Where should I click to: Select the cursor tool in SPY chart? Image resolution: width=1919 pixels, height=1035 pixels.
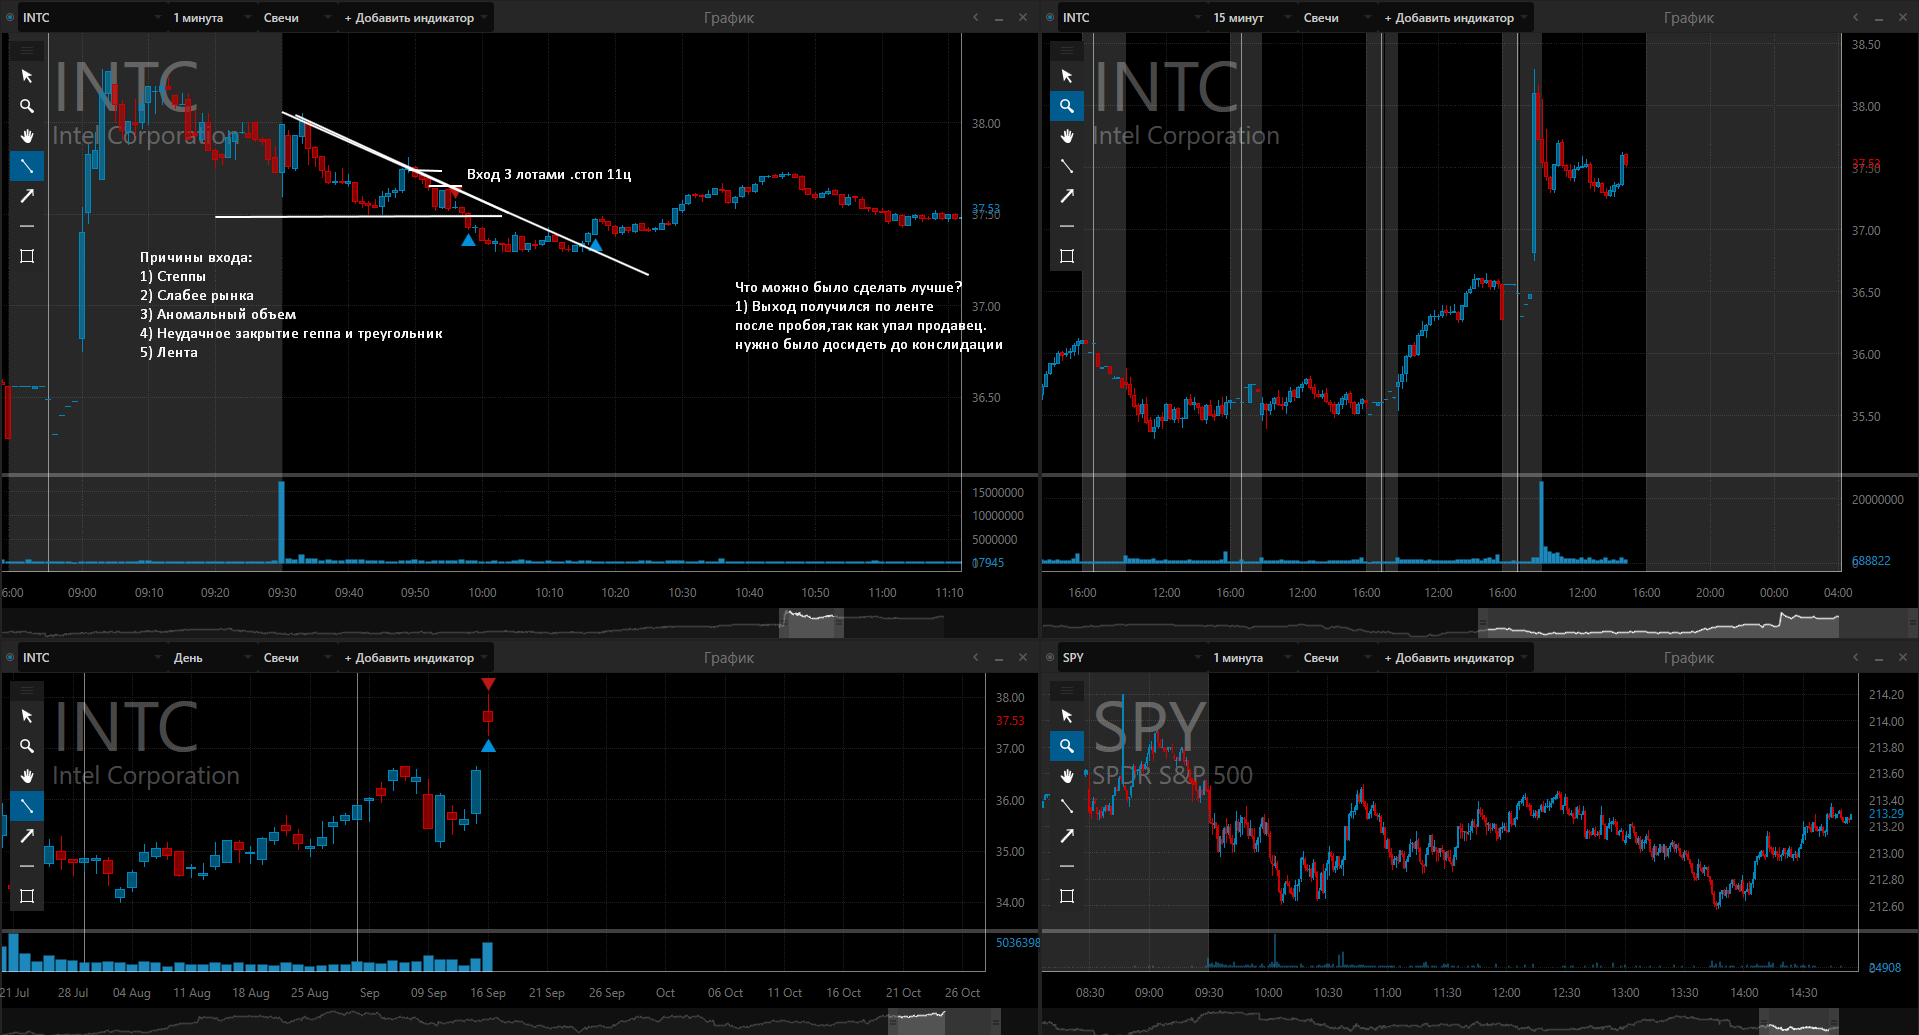[x=1067, y=716]
